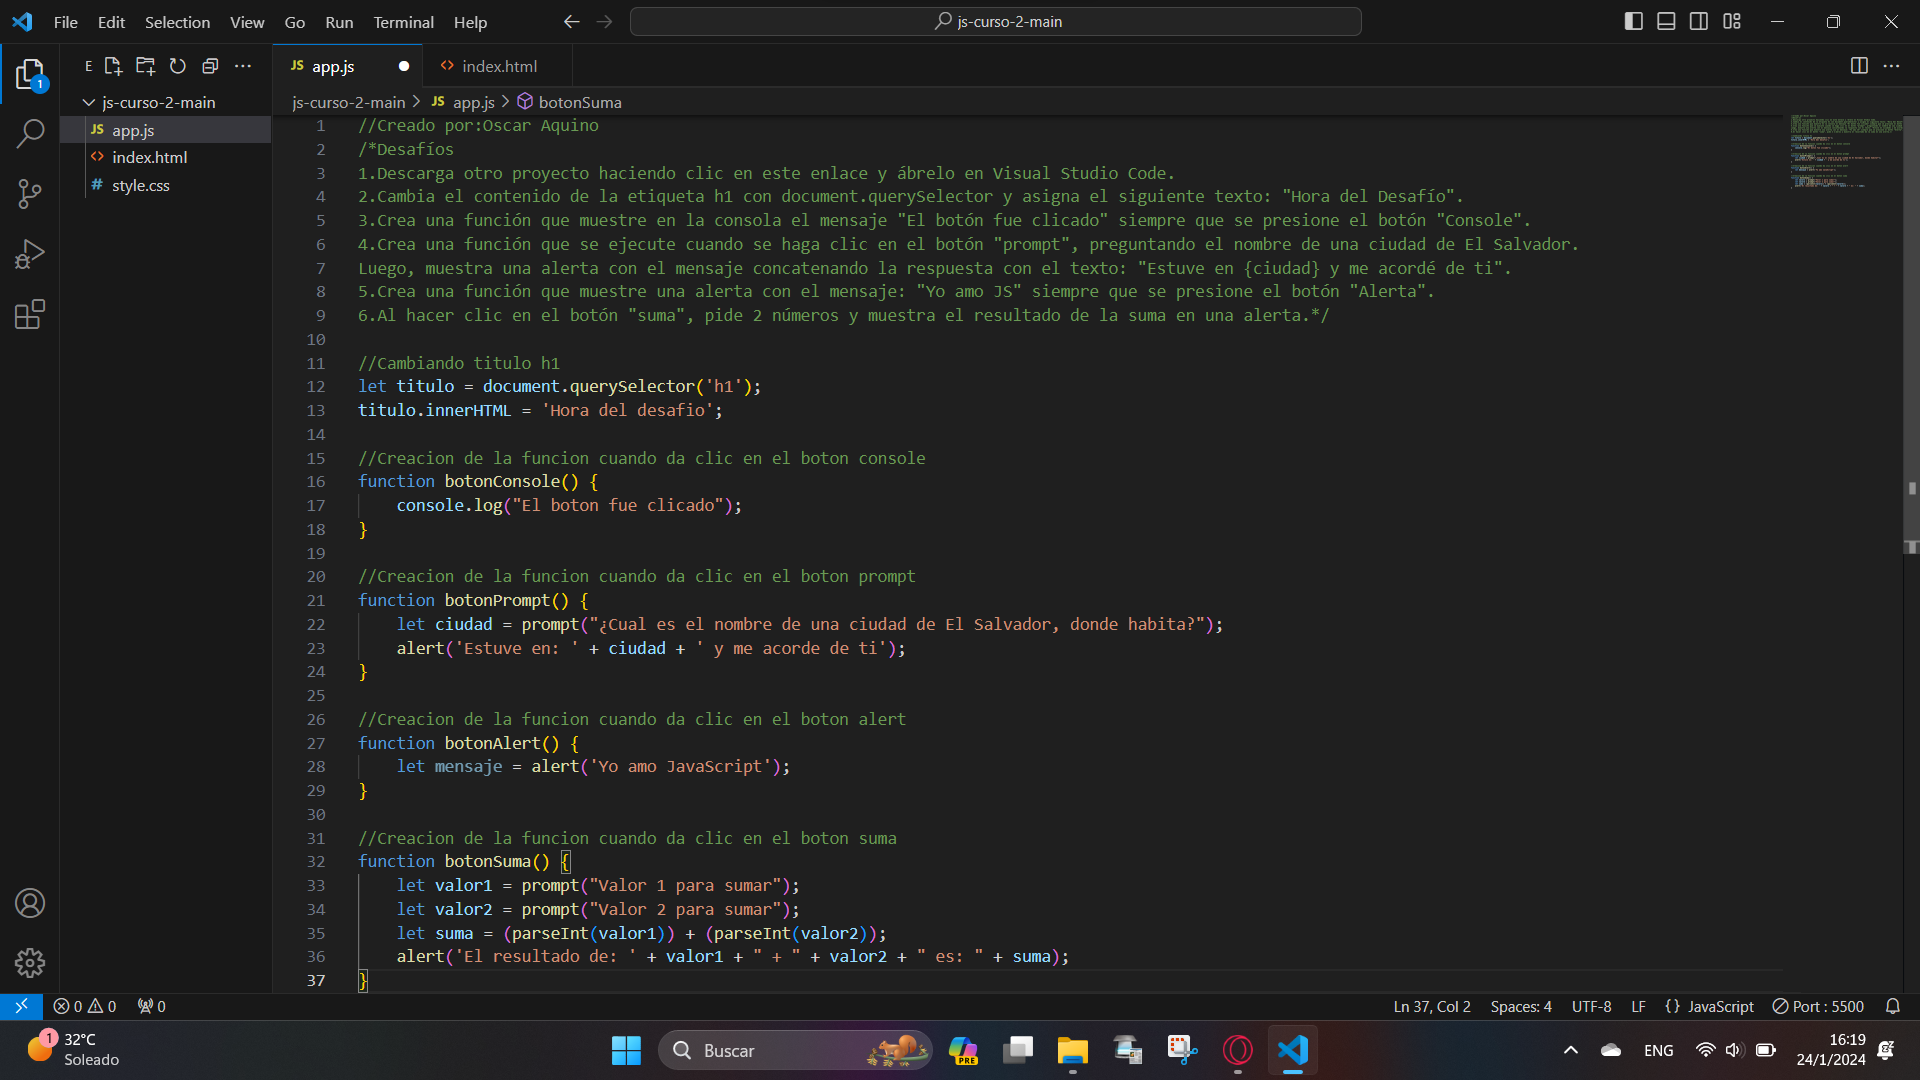1920x1080 pixels.
Task: Toggle bottom panel visibility
Action: tap(1666, 21)
